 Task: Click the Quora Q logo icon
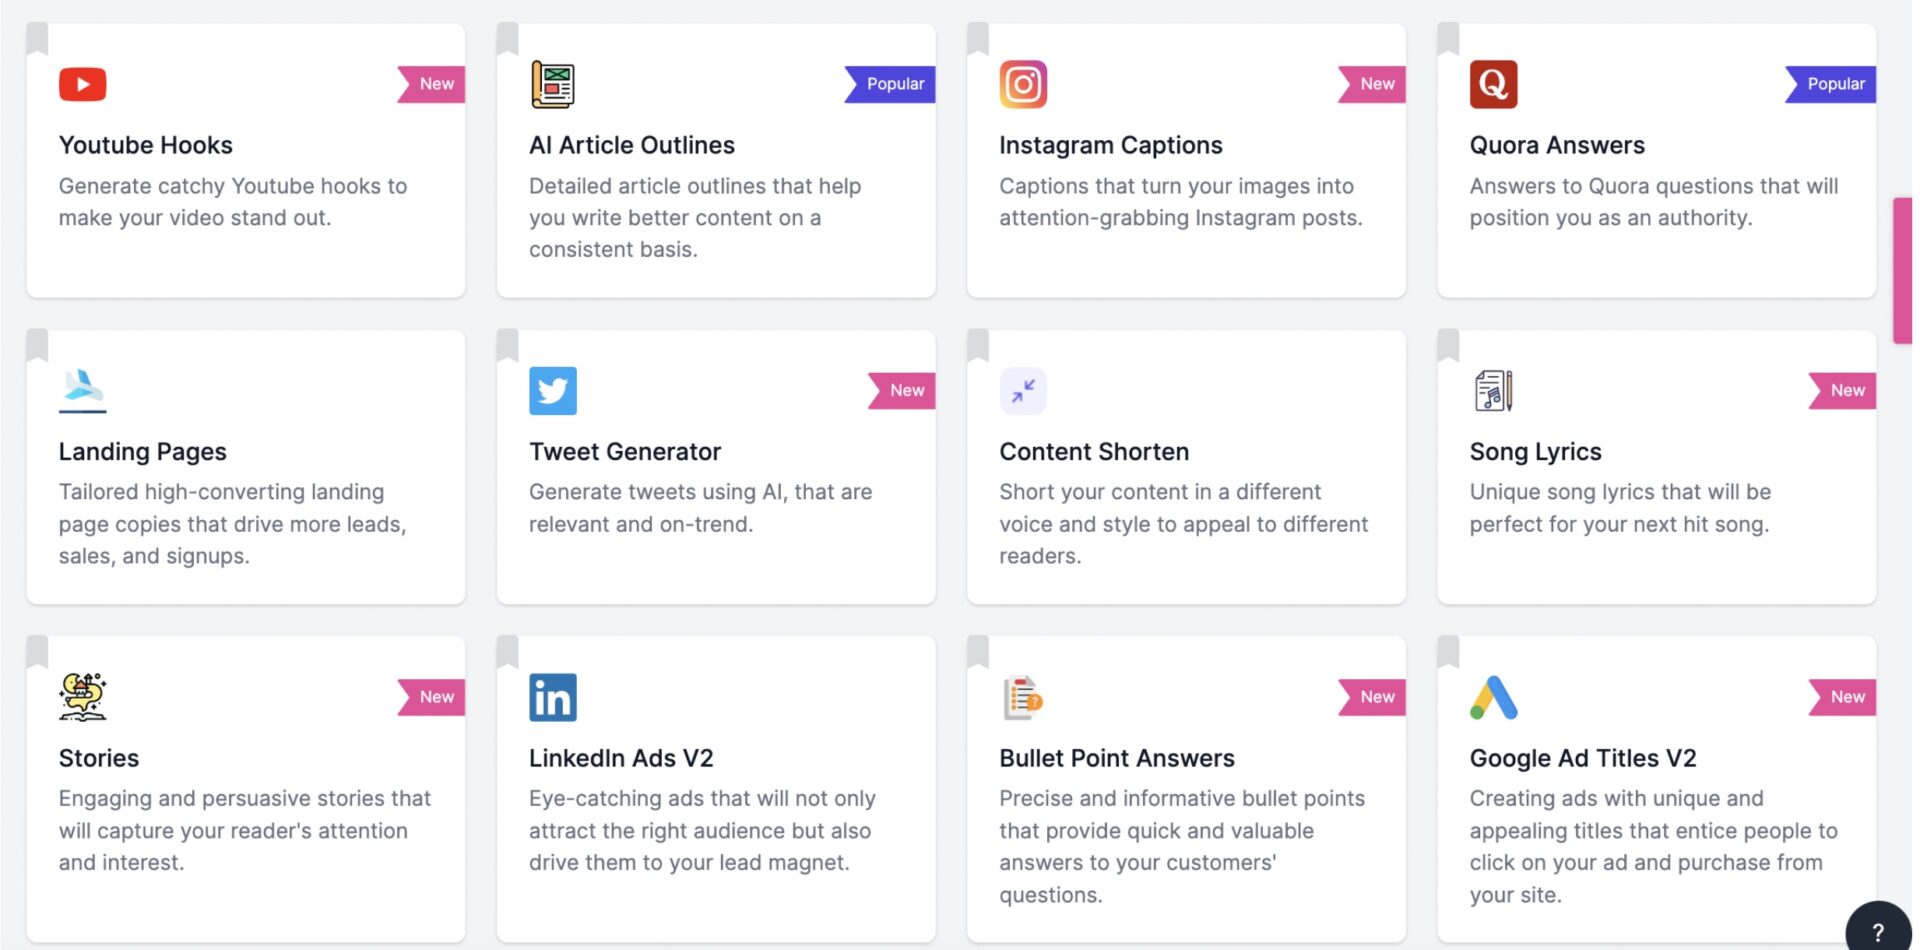(x=1492, y=84)
